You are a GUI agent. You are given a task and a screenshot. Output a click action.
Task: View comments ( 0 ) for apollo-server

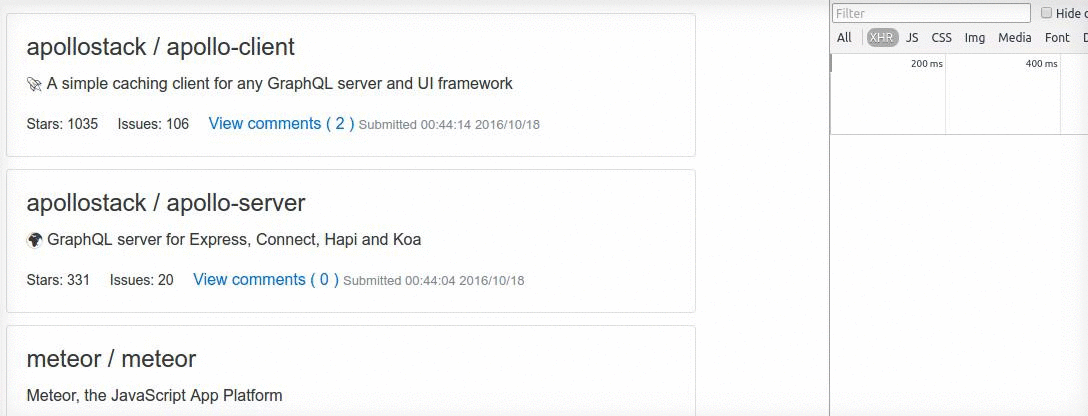[266, 280]
